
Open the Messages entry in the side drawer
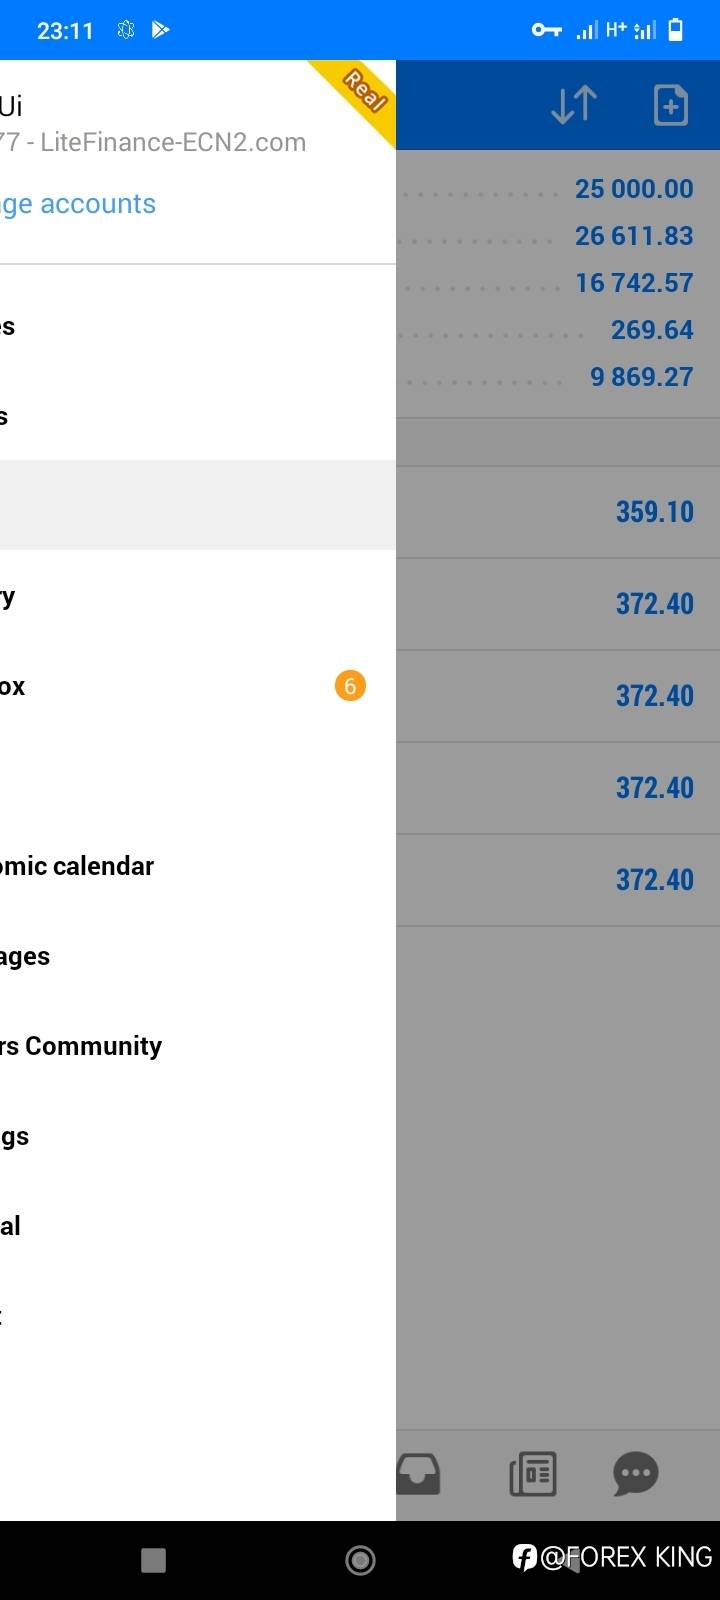coord(25,957)
